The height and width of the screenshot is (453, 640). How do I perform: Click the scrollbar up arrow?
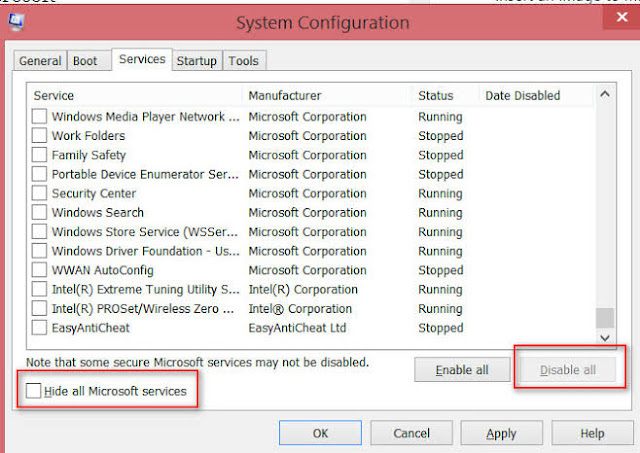tap(605, 94)
